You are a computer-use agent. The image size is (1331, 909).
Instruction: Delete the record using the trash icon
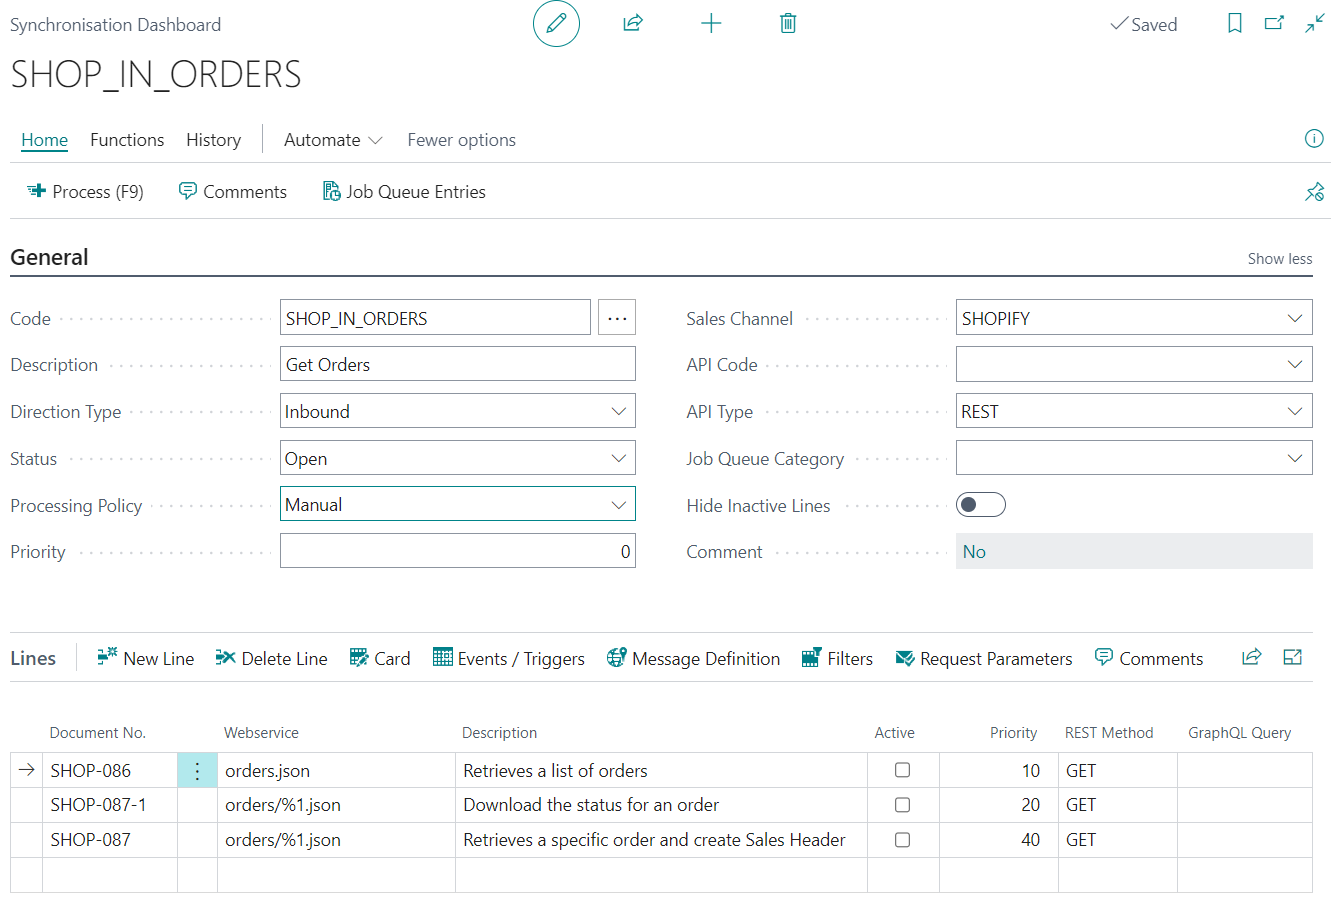click(x=788, y=23)
